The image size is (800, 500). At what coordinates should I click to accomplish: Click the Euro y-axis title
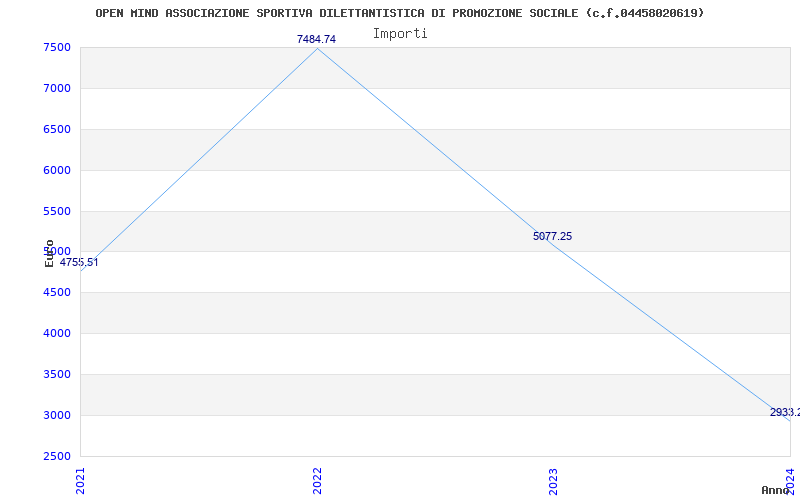[x=49, y=253]
